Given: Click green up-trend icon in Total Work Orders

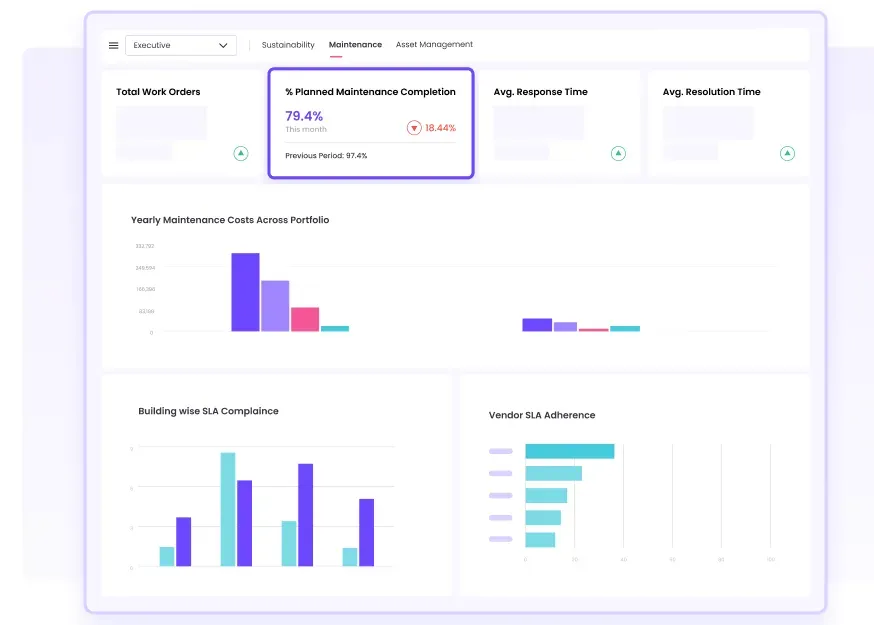Looking at the screenshot, I should click(x=240, y=153).
